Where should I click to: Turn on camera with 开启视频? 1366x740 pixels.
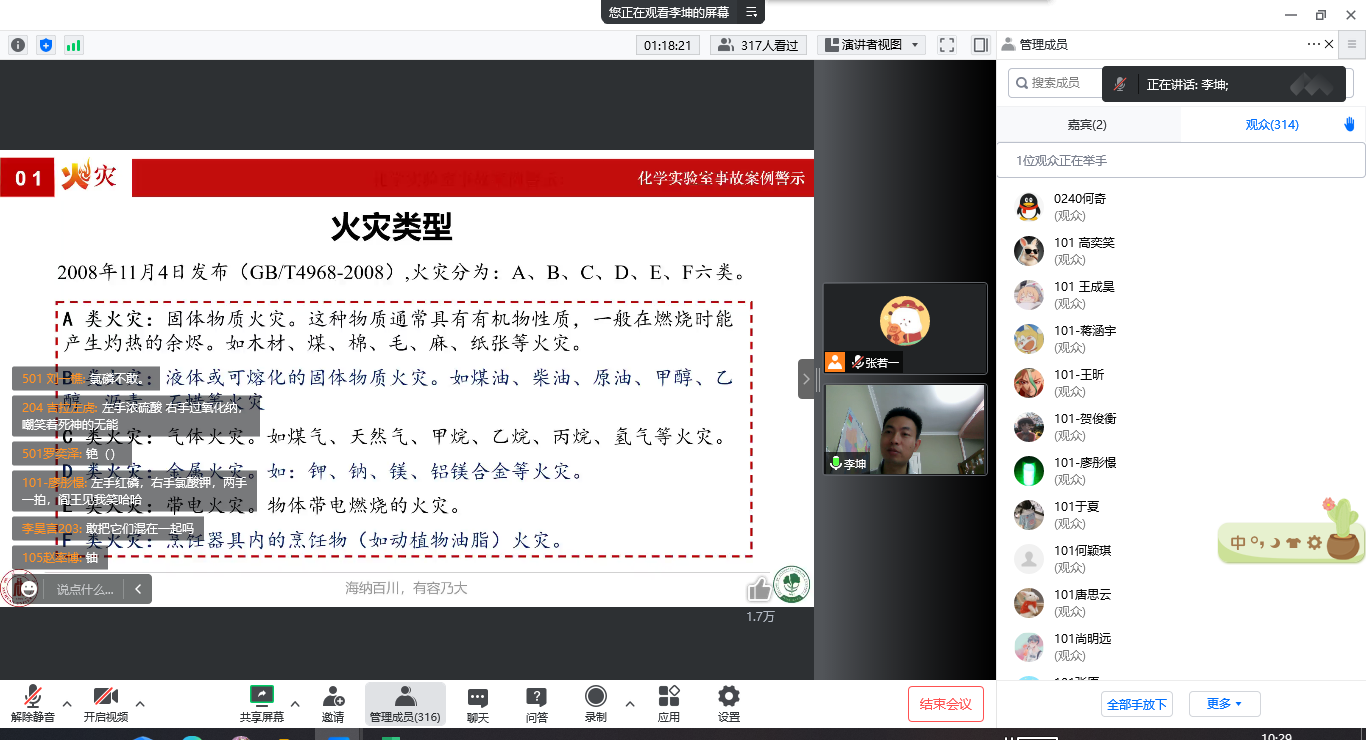105,704
